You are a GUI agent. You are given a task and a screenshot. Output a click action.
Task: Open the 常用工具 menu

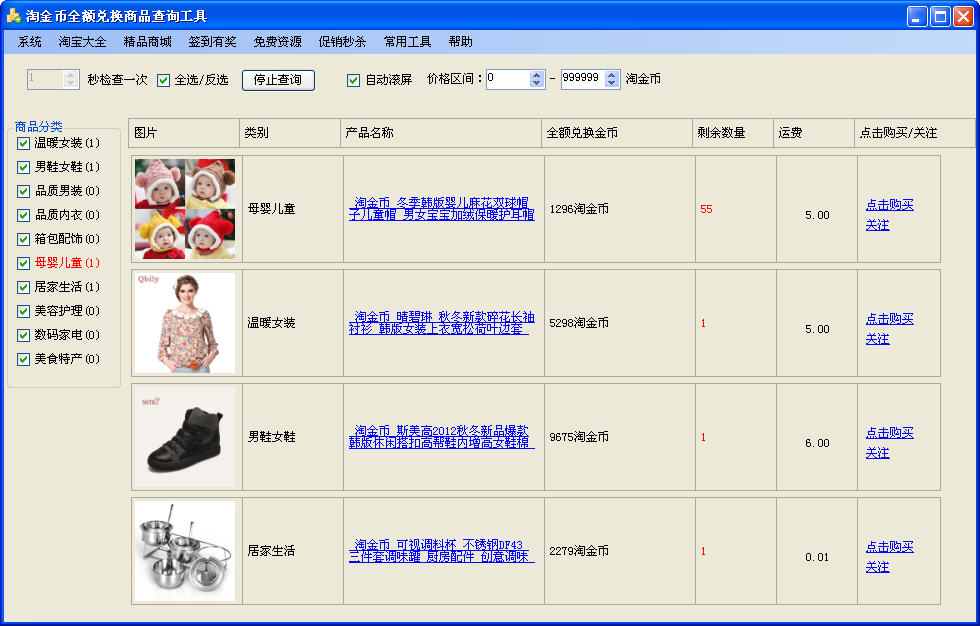[408, 42]
